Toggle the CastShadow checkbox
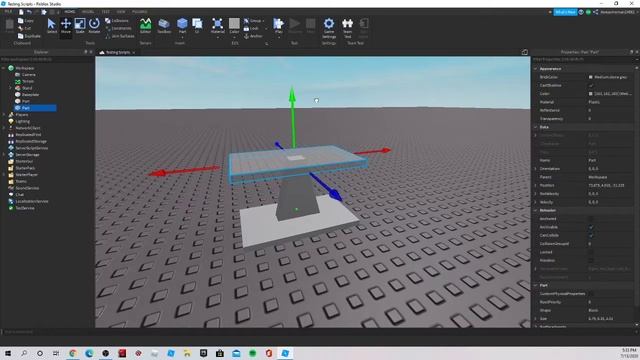Image resolution: width=640 pixels, height=360 pixels. point(591,85)
